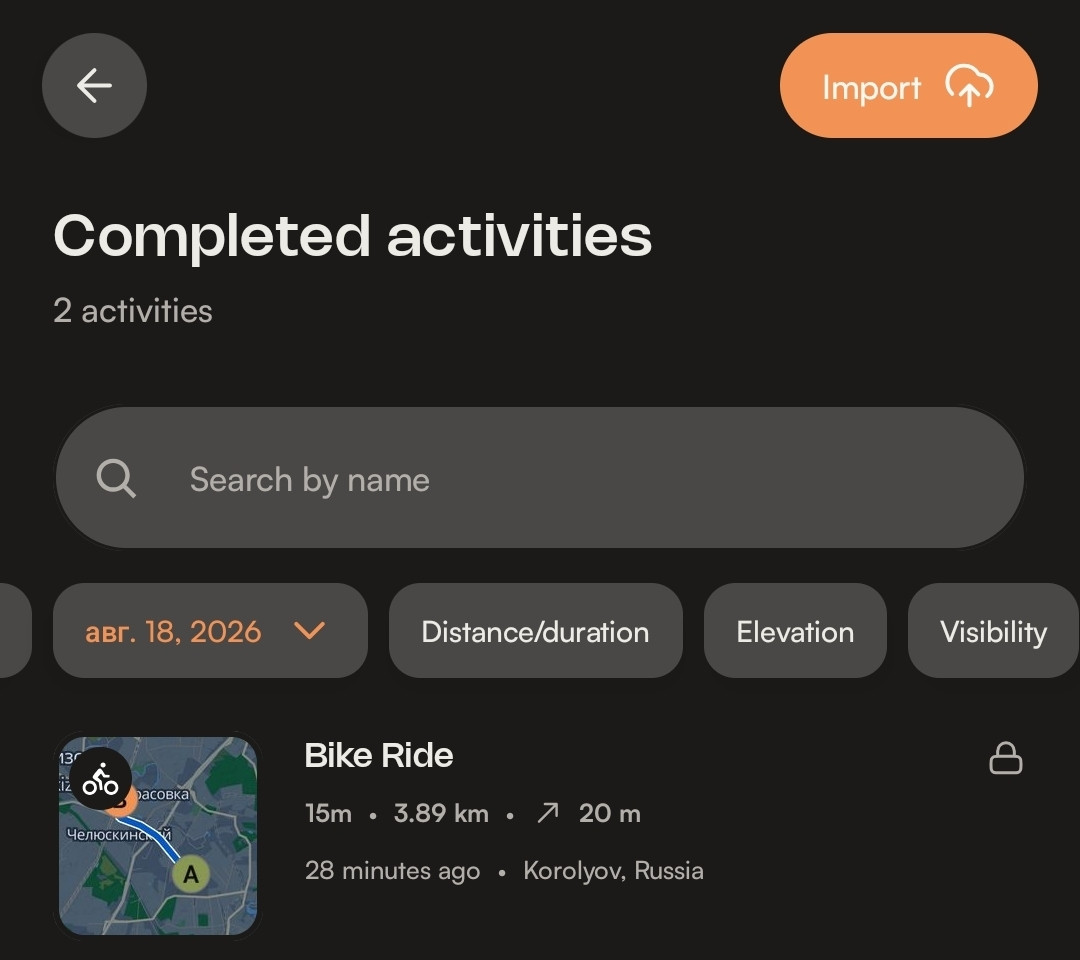The width and height of the screenshot is (1080, 960).
Task: Click the magnifying glass search icon
Action: tap(116, 479)
